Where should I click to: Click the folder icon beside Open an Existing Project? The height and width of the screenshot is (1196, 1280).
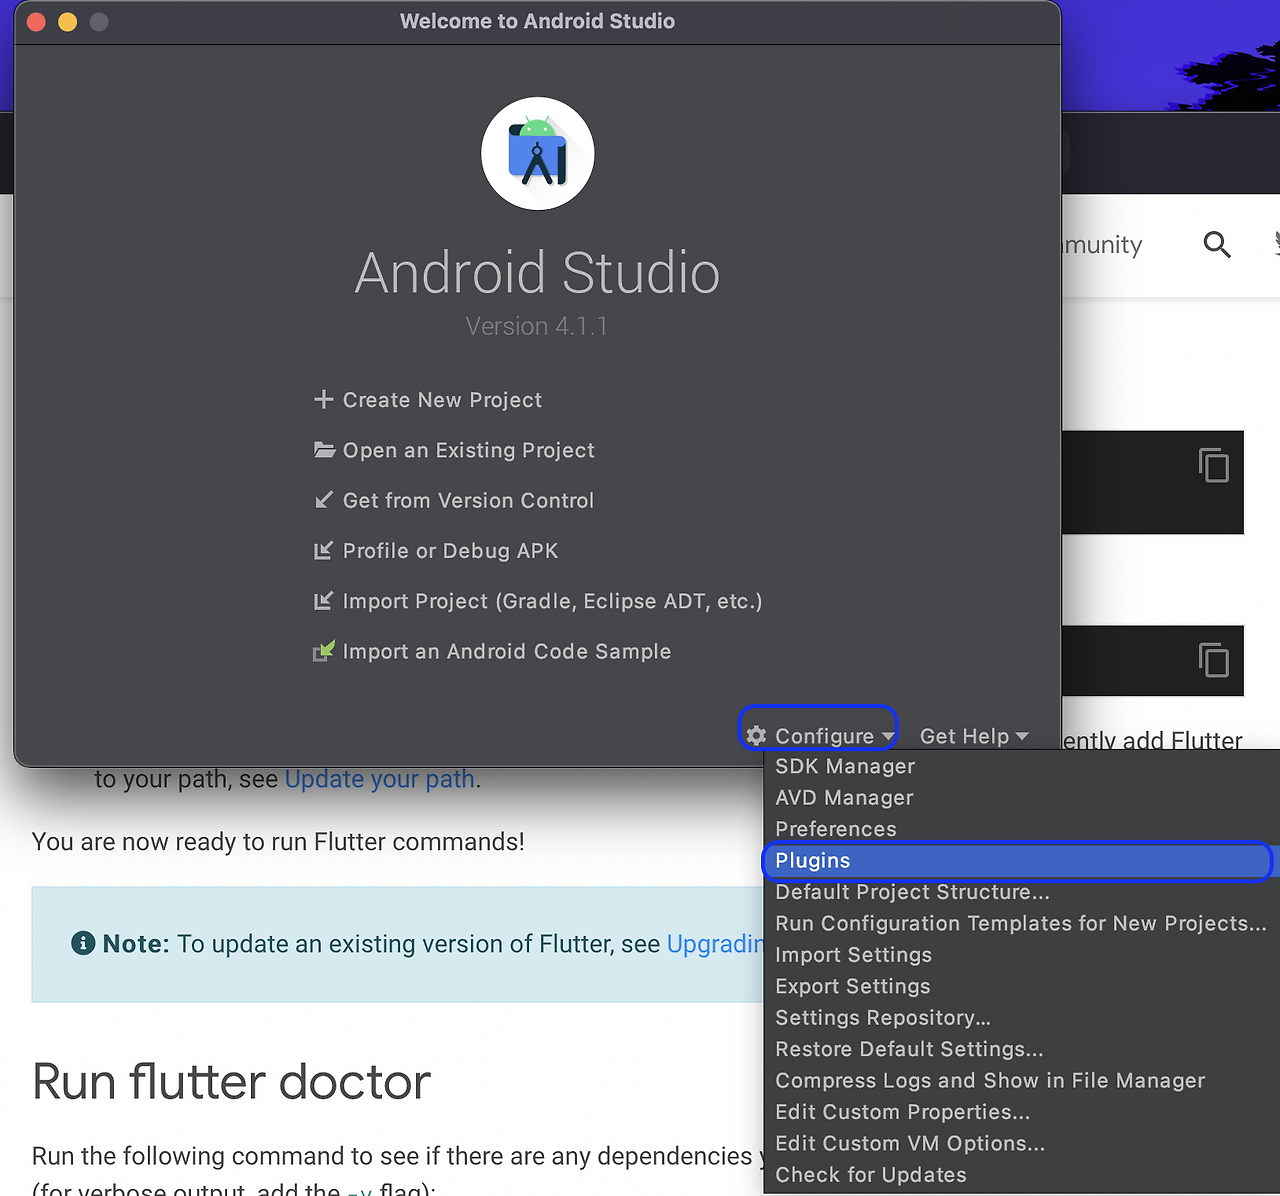(x=324, y=450)
